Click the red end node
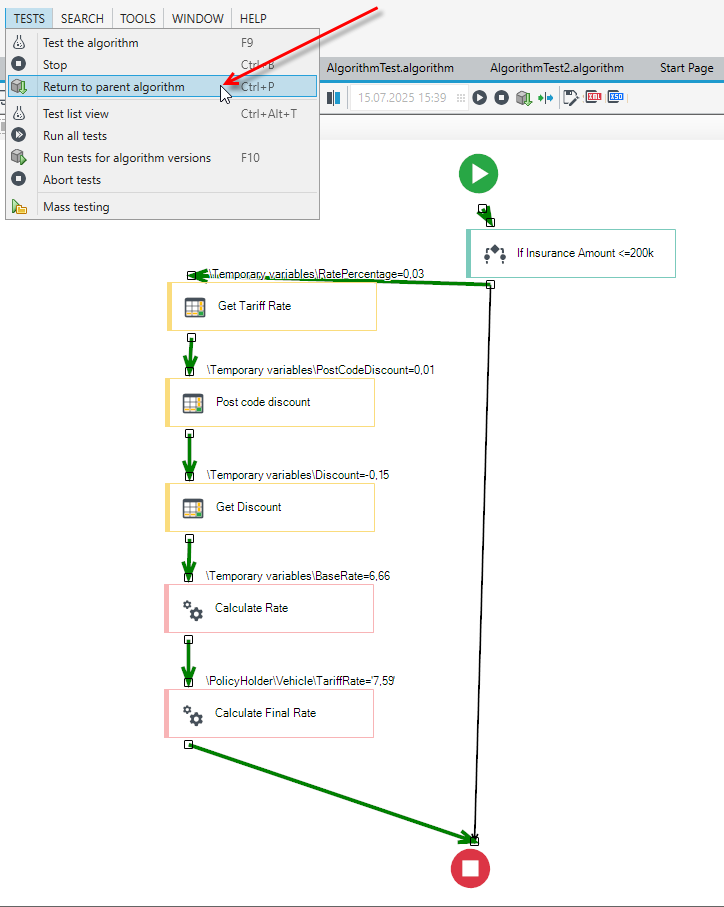Screen dimensions: 724x907 click(x=471, y=868)
